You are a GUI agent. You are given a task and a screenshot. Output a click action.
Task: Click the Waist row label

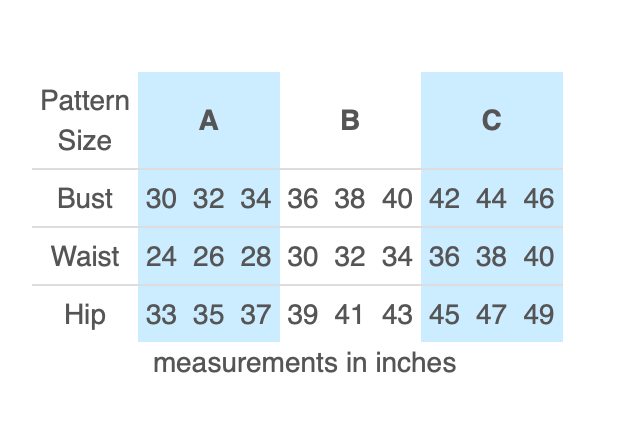click(x=85, y=256)
